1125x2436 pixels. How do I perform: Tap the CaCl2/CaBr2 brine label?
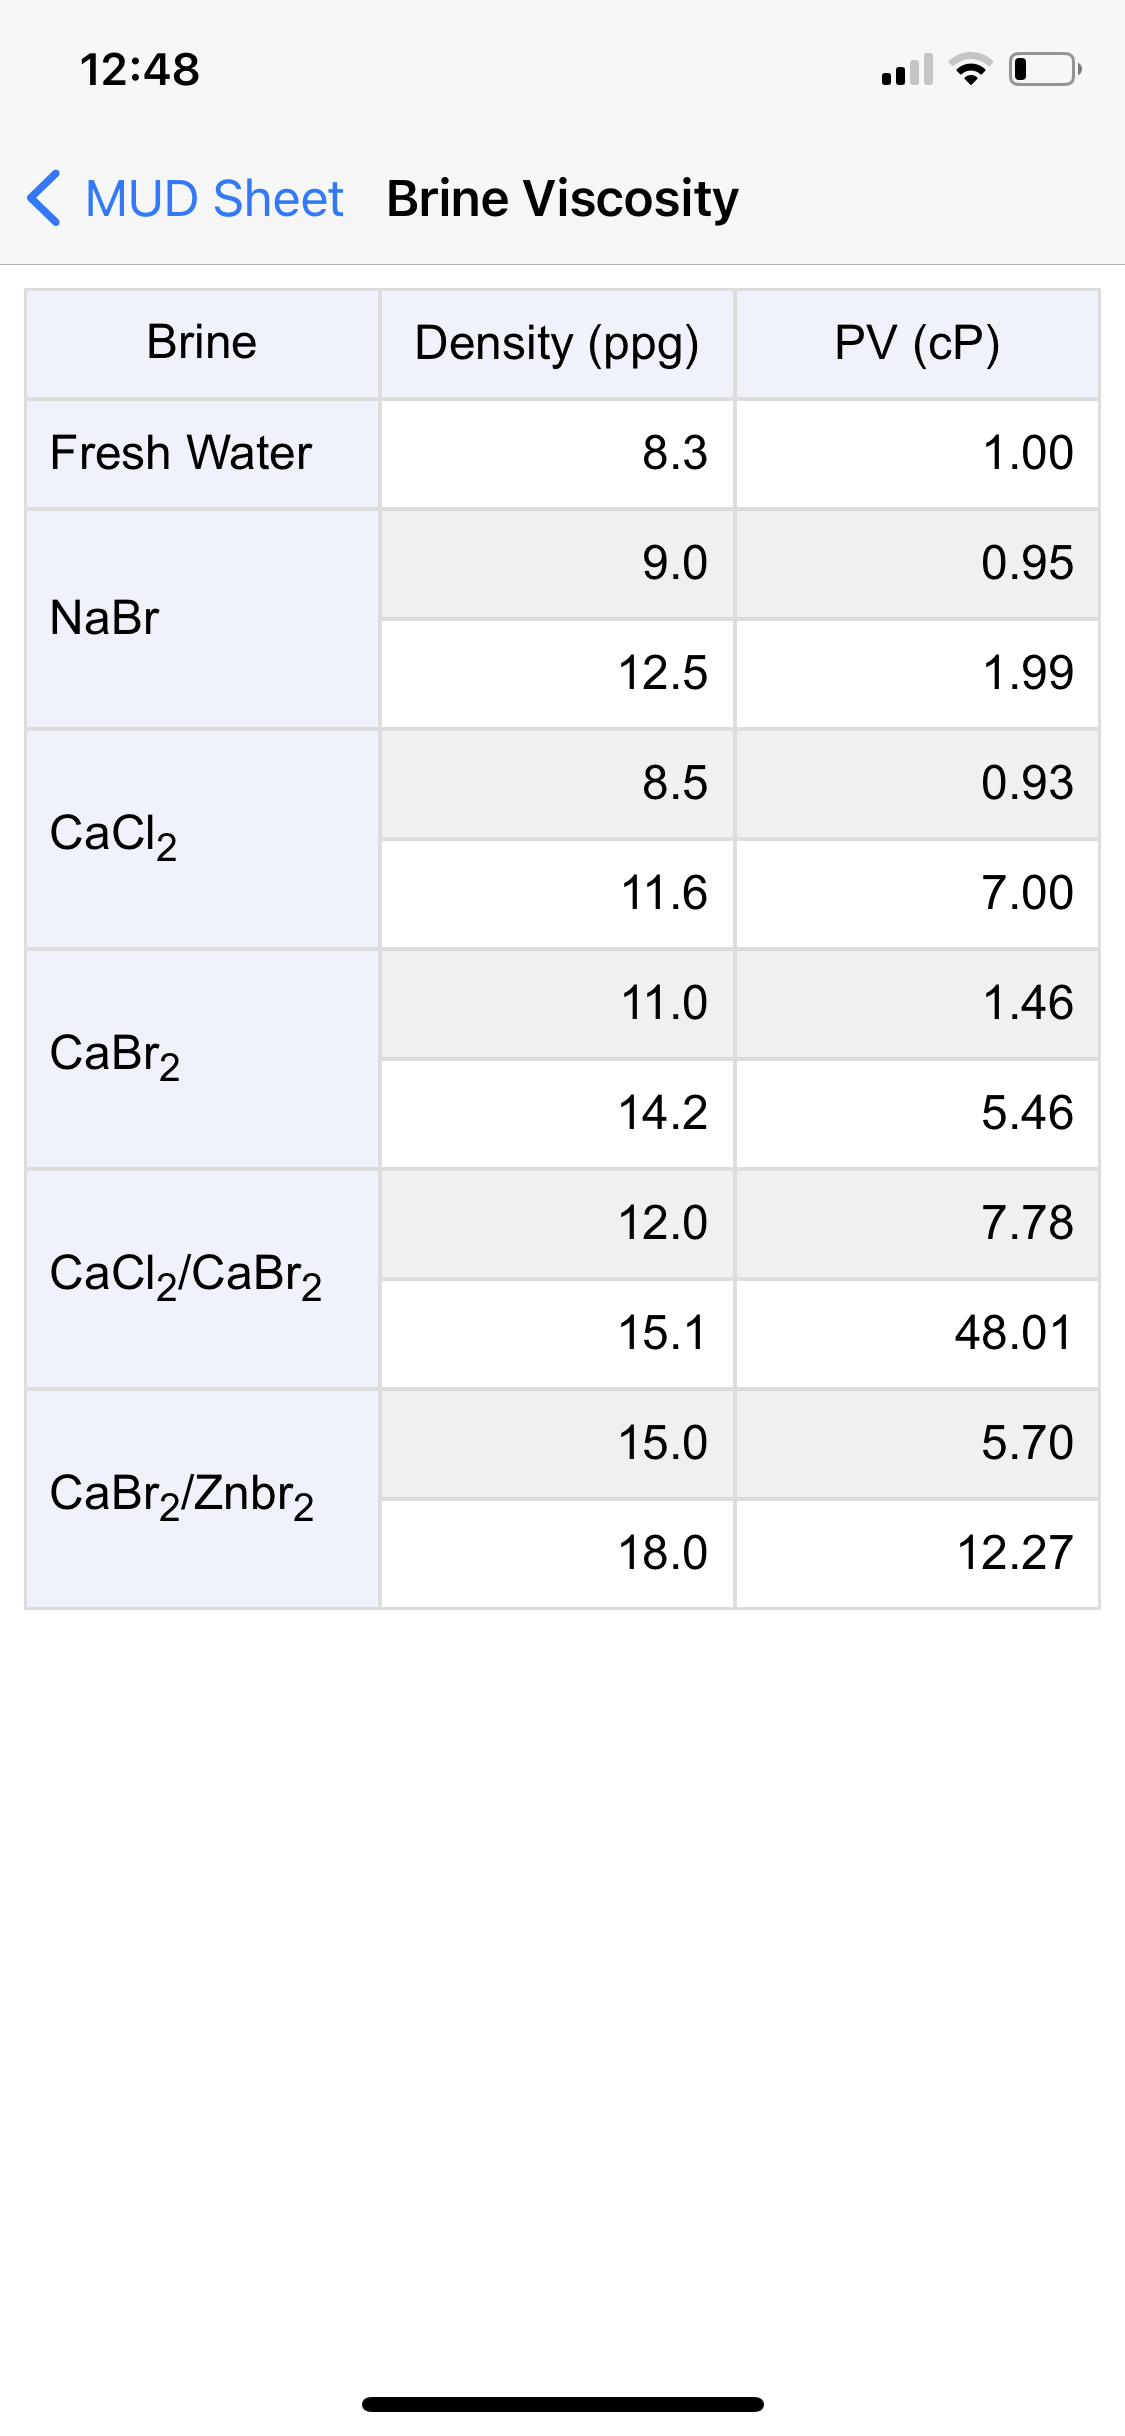click(186, 1277)
